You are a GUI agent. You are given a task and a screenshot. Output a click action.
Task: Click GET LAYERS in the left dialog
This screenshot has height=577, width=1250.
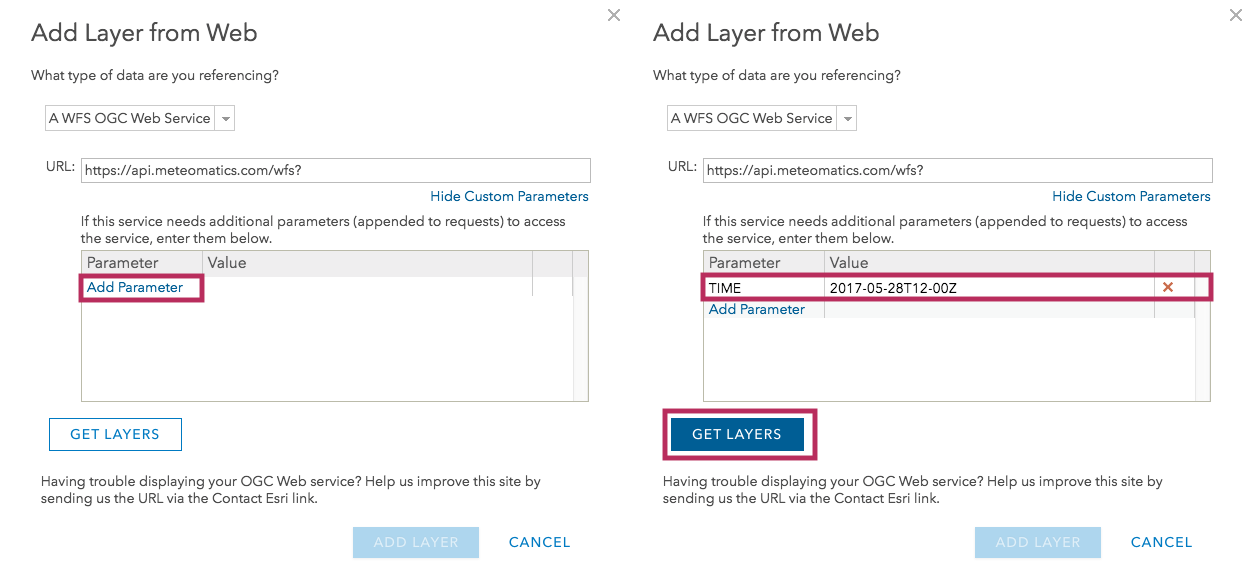pos(115,434)
